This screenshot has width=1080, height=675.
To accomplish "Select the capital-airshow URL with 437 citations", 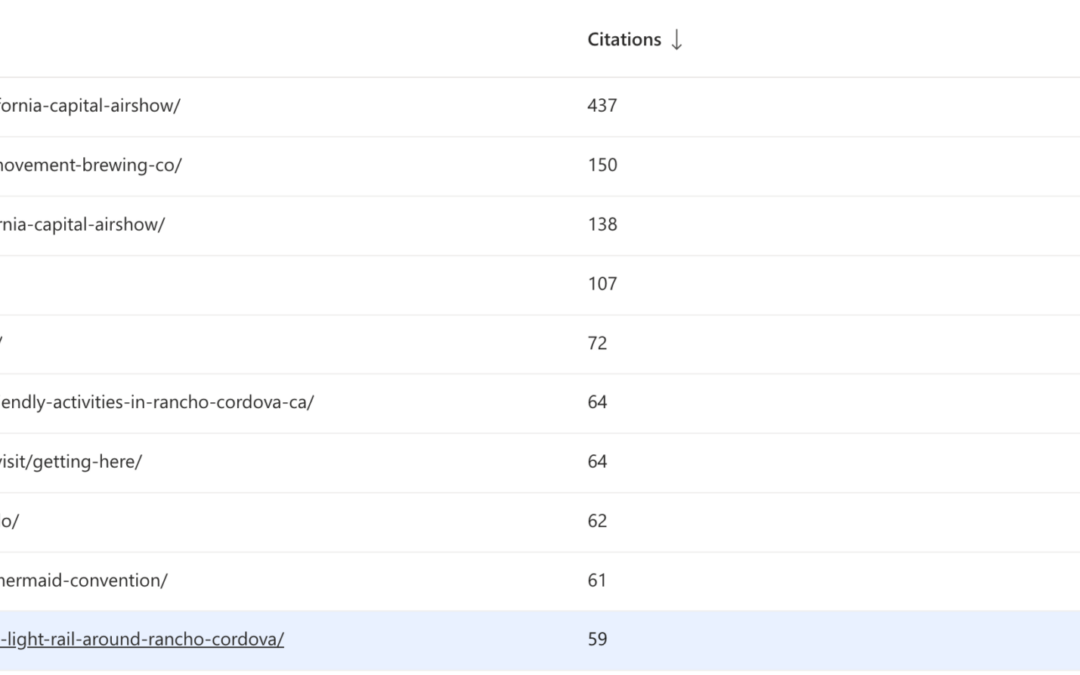I will click(90, 105).
